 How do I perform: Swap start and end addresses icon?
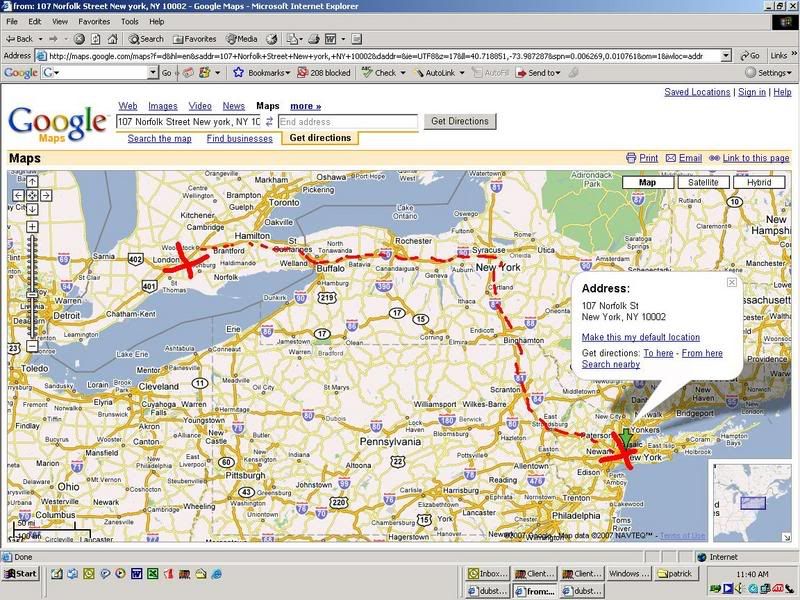point(269,121)
